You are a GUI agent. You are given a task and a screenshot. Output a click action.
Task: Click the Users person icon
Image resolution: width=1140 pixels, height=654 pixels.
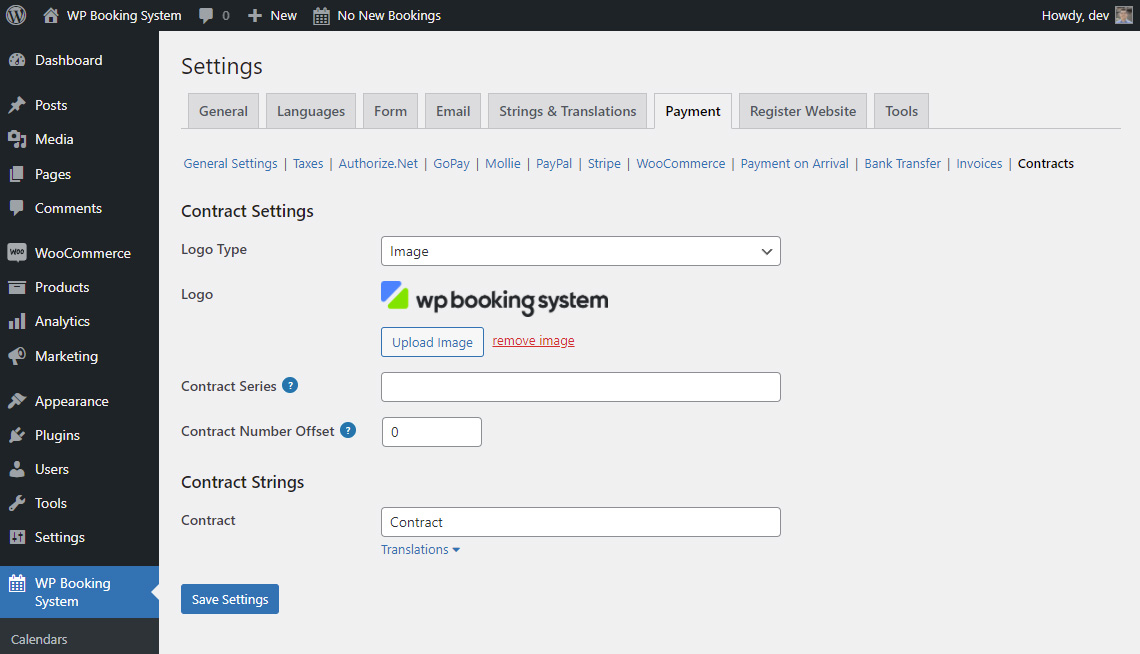click(17, 469)
